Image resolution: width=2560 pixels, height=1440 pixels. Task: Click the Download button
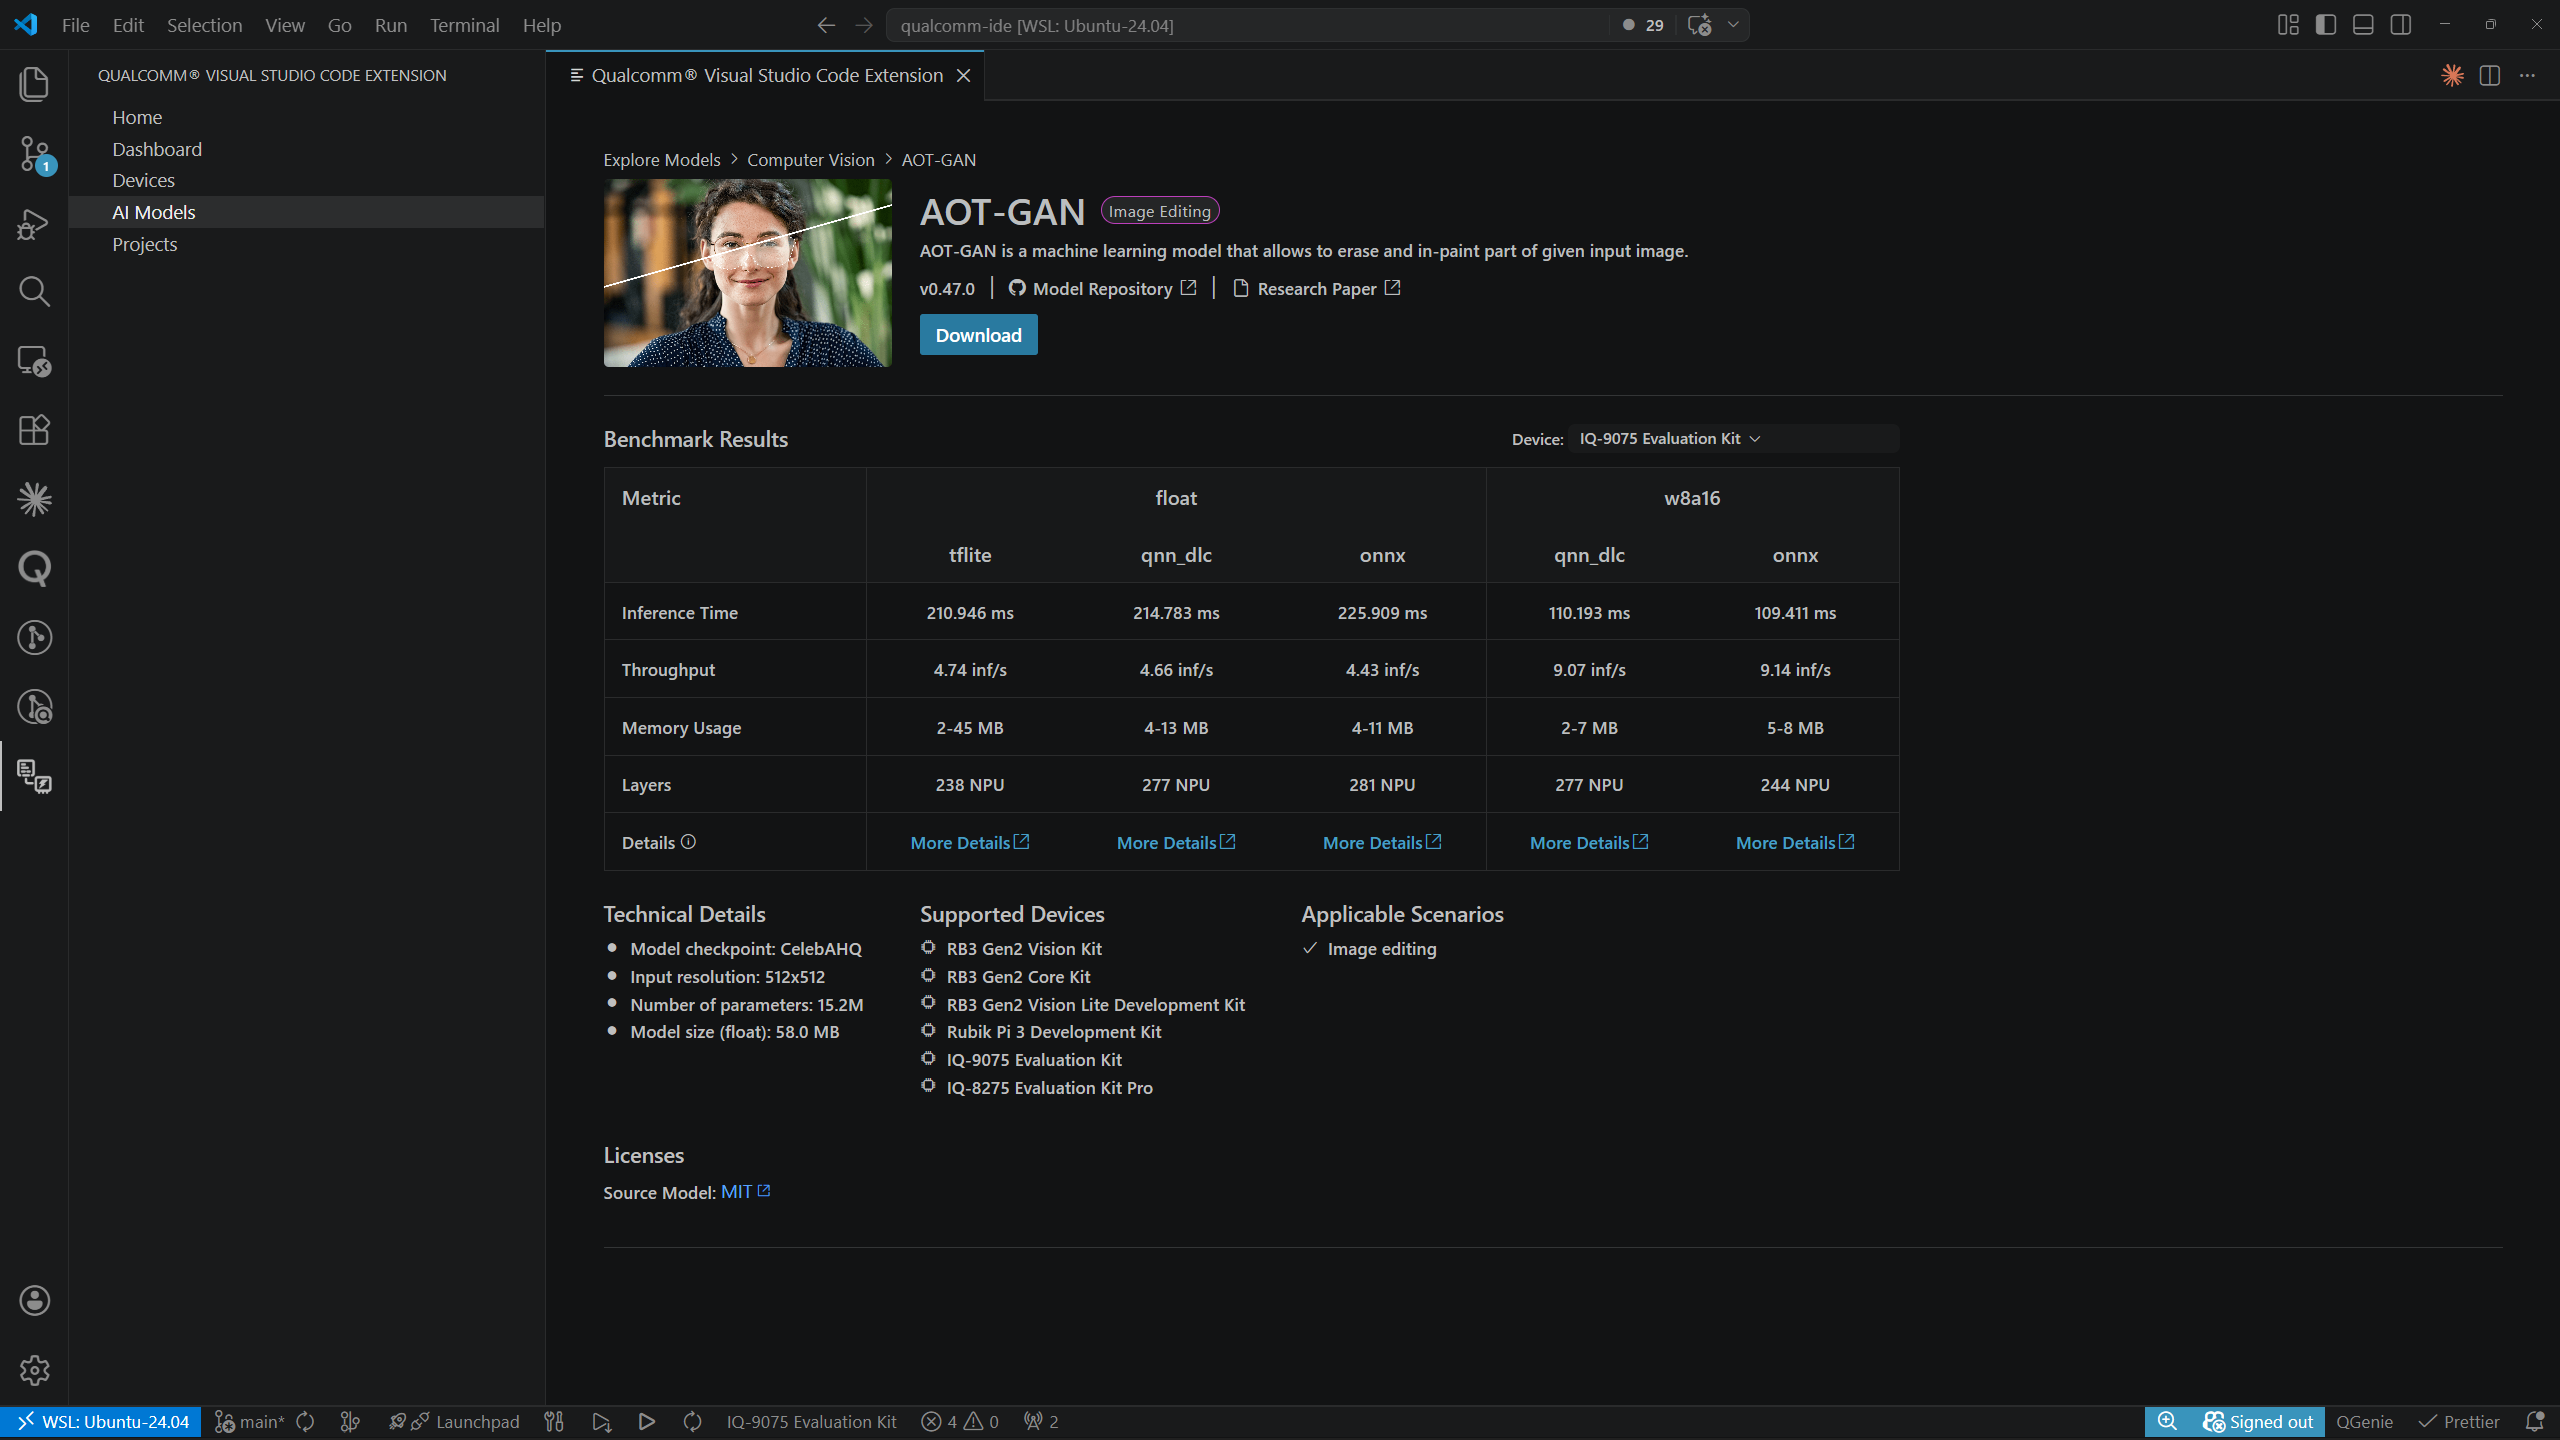point(978,335)
